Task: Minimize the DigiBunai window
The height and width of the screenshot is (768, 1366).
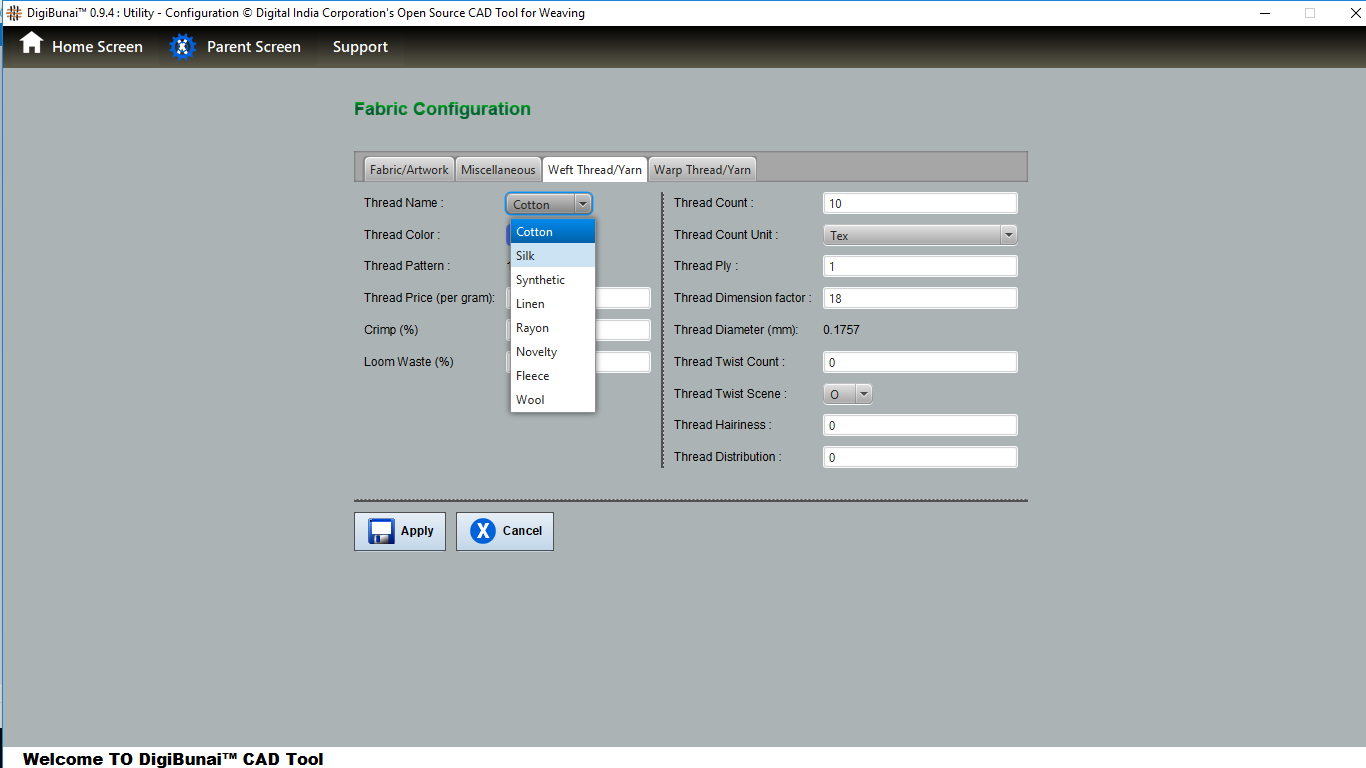Action: pos(1266,13)
